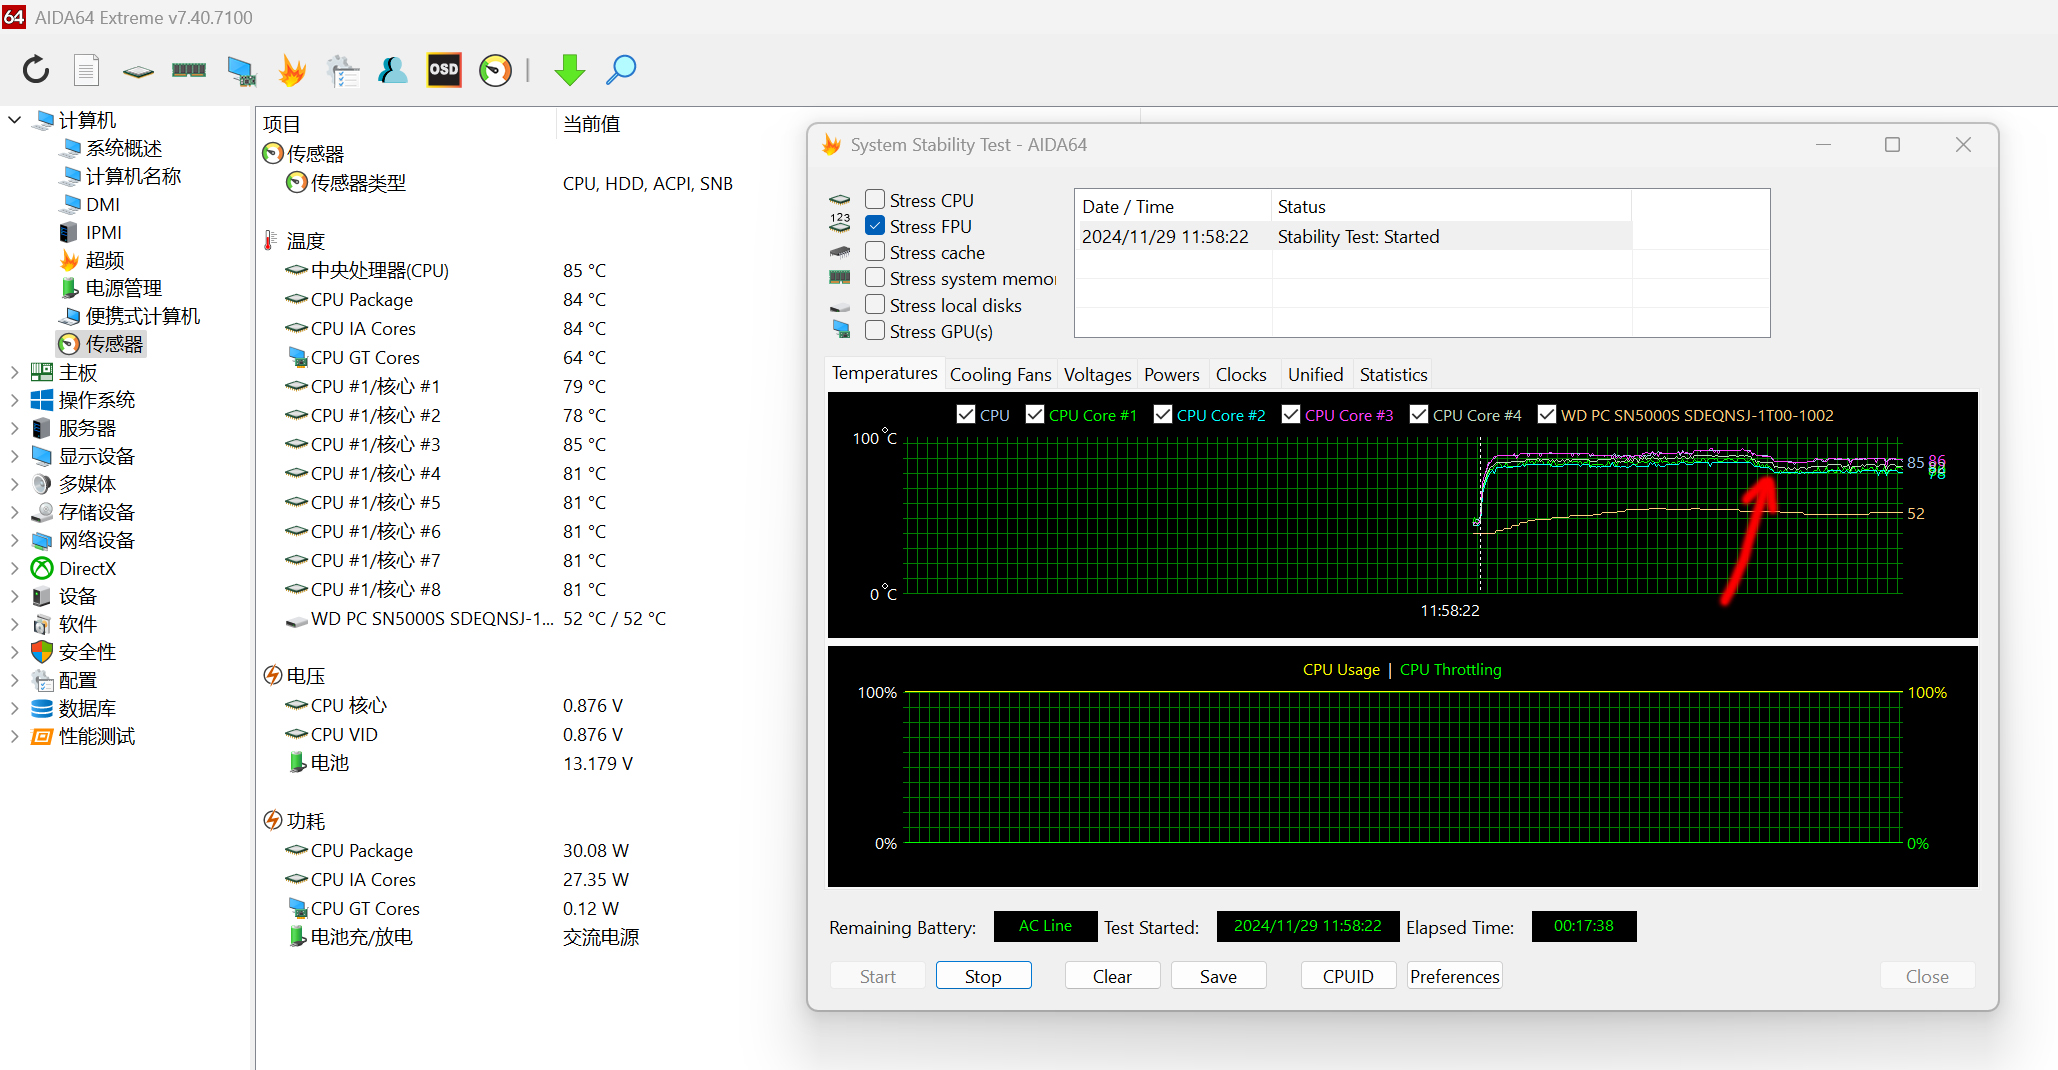Screen dimensions: 2058x1070
Task: Open the Report page icon
Action: tap(87, 70)
